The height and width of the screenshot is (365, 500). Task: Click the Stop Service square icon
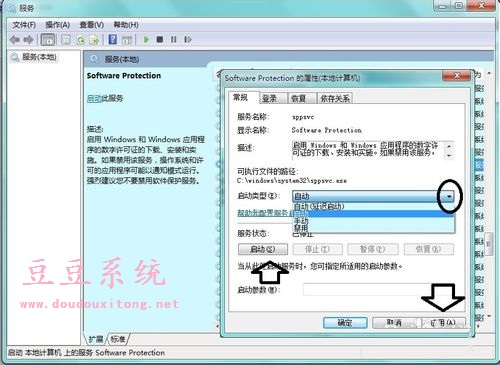tap(160, 40)
